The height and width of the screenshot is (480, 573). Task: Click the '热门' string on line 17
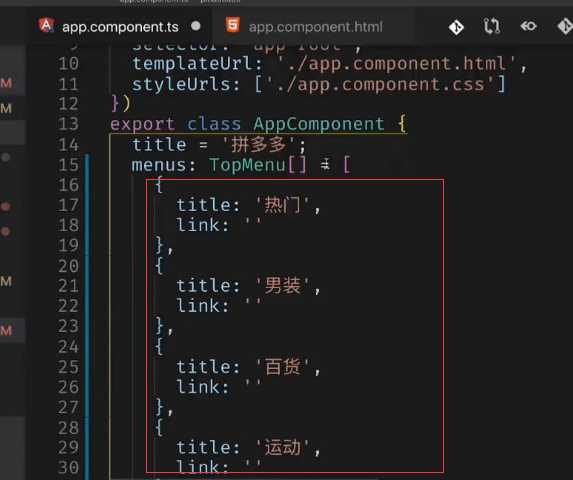282,205
